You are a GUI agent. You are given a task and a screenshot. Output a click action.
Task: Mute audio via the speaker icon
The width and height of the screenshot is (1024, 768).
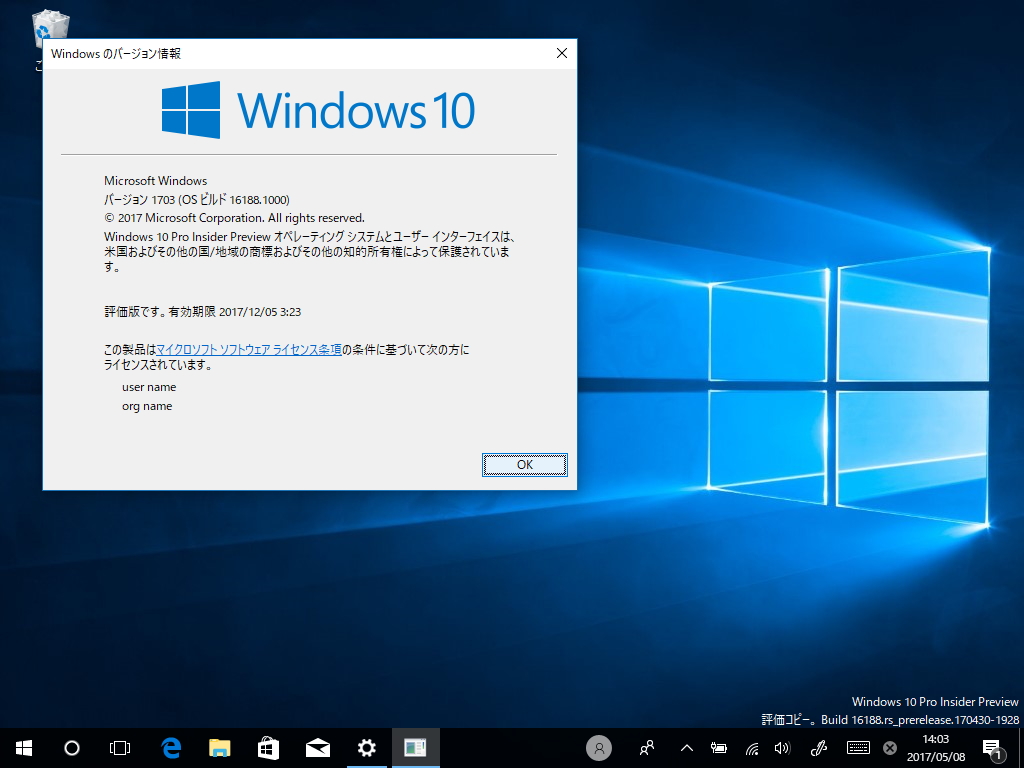[x=785, y=747]
